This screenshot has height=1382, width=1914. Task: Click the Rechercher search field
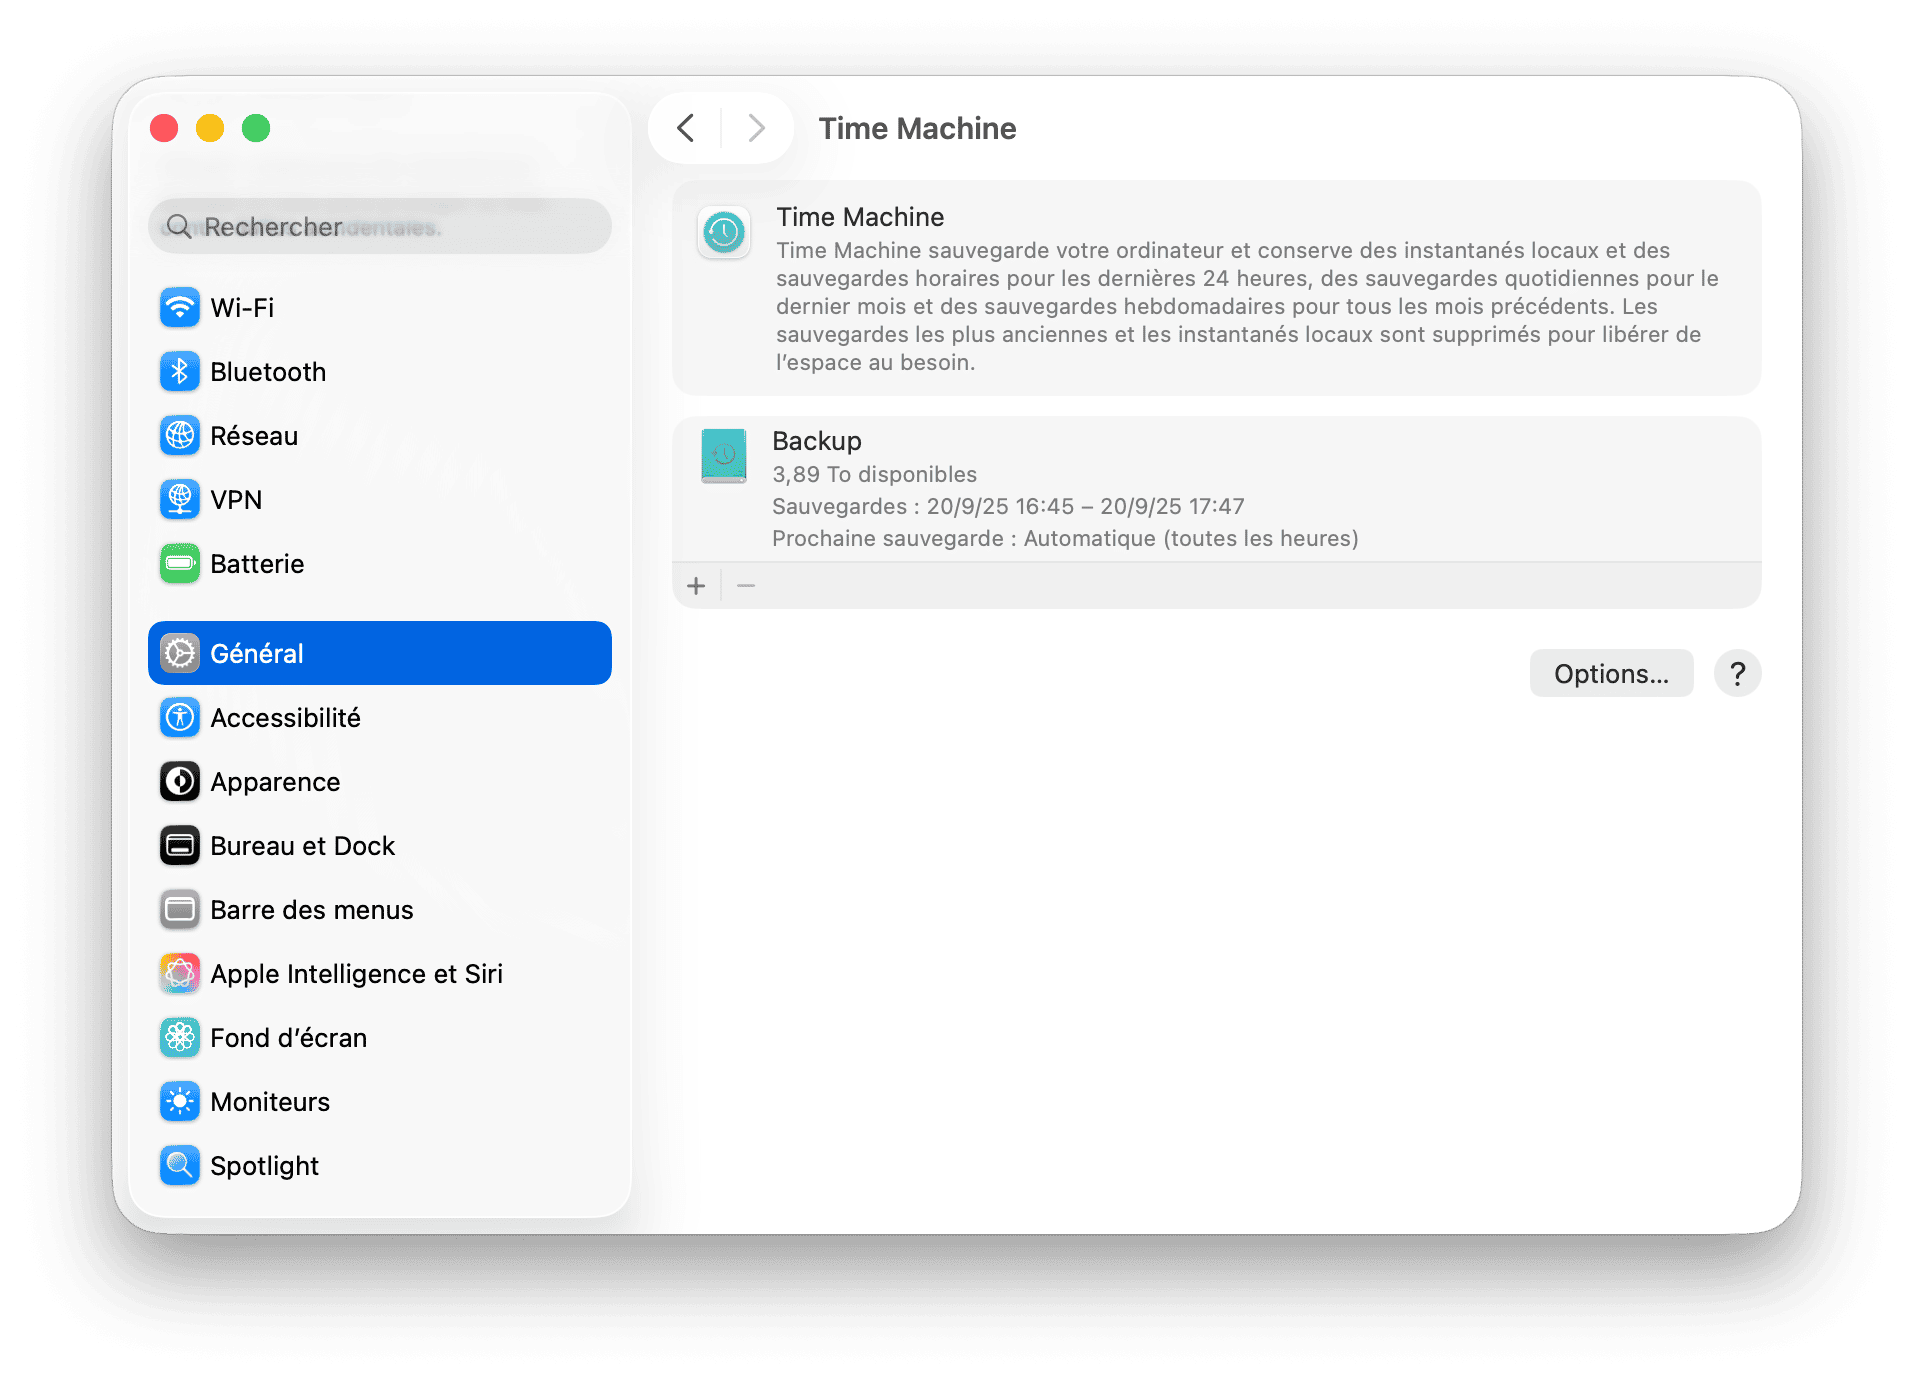click(379, 226)
